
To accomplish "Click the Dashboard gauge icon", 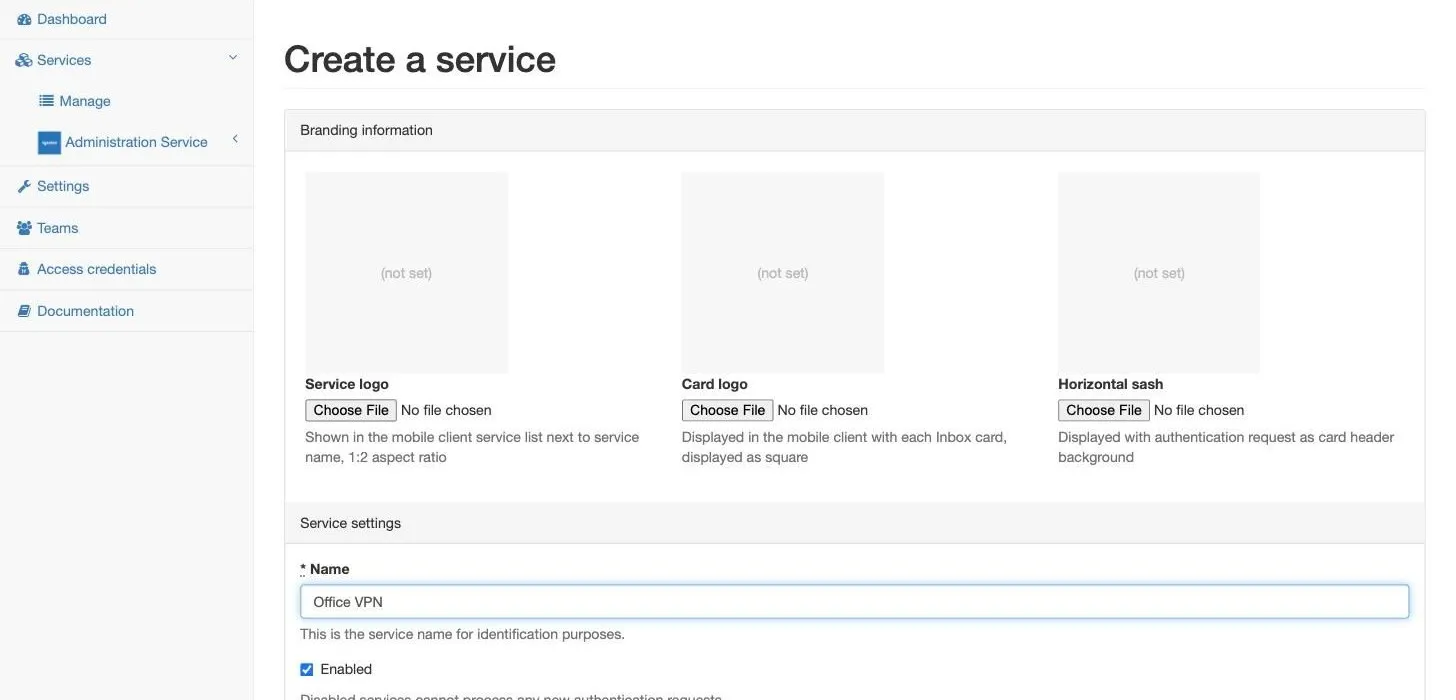I will (x=24, y=19).
